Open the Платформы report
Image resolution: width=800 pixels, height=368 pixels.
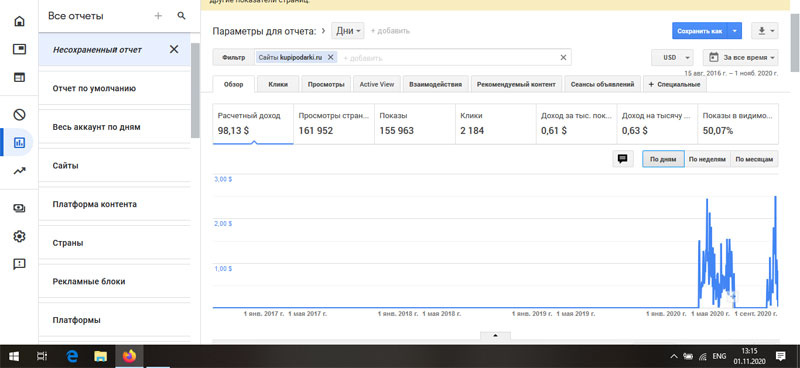[114, 320]
